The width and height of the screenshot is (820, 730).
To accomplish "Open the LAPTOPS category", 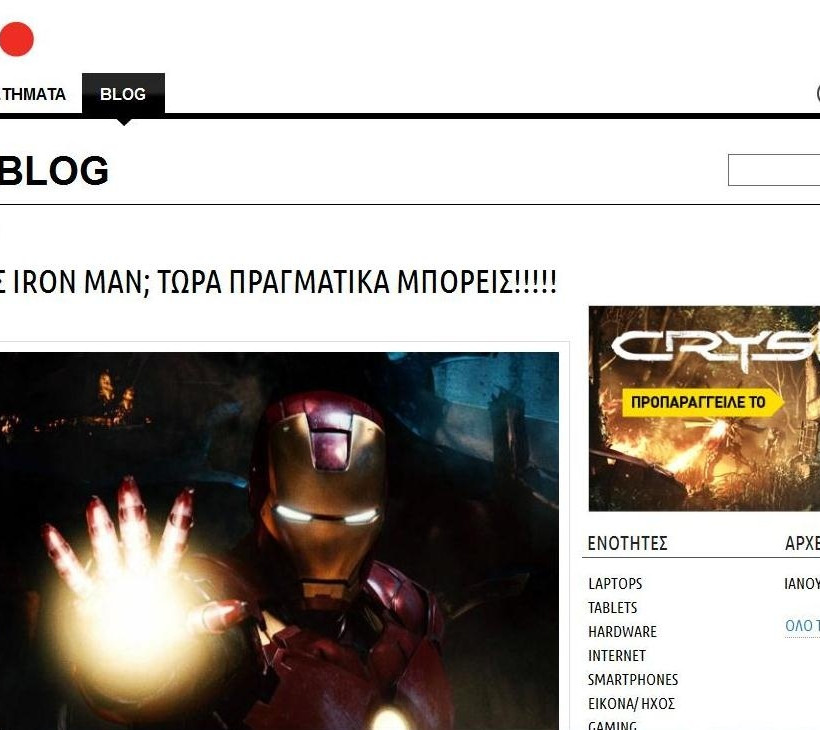I will pyautogui.click(x=615, y=584).
